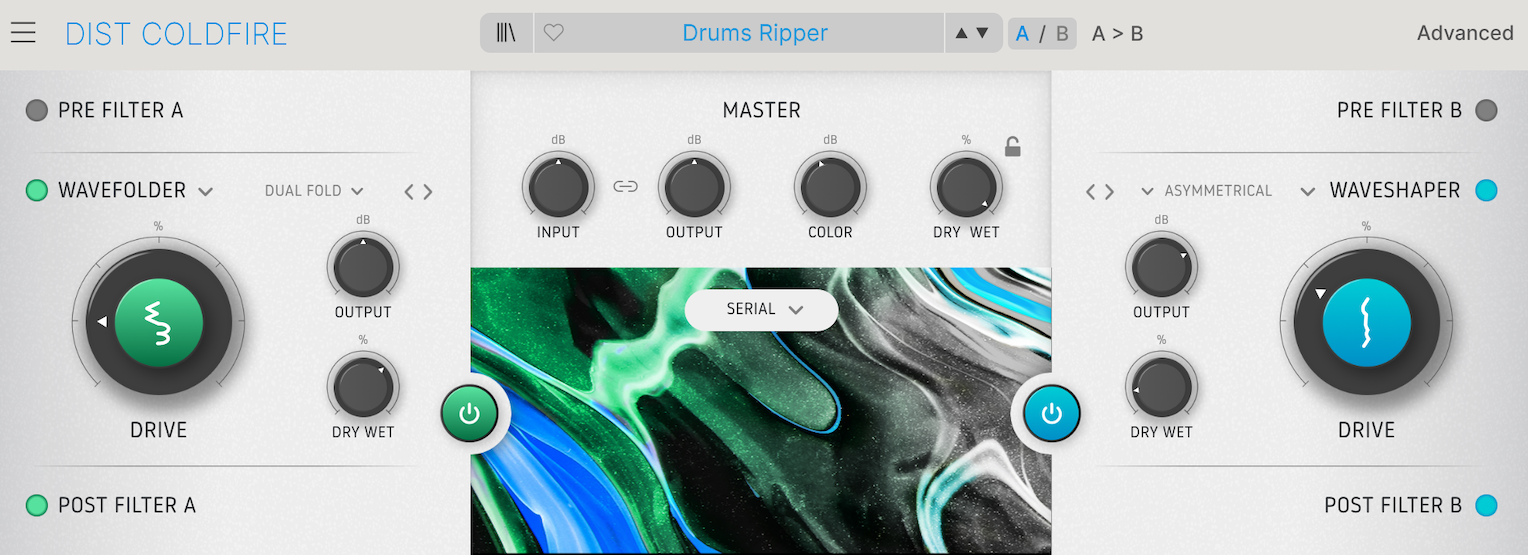Select the previous preset up arrow
The image size is (1528, 555).
[x=962, y=33]
